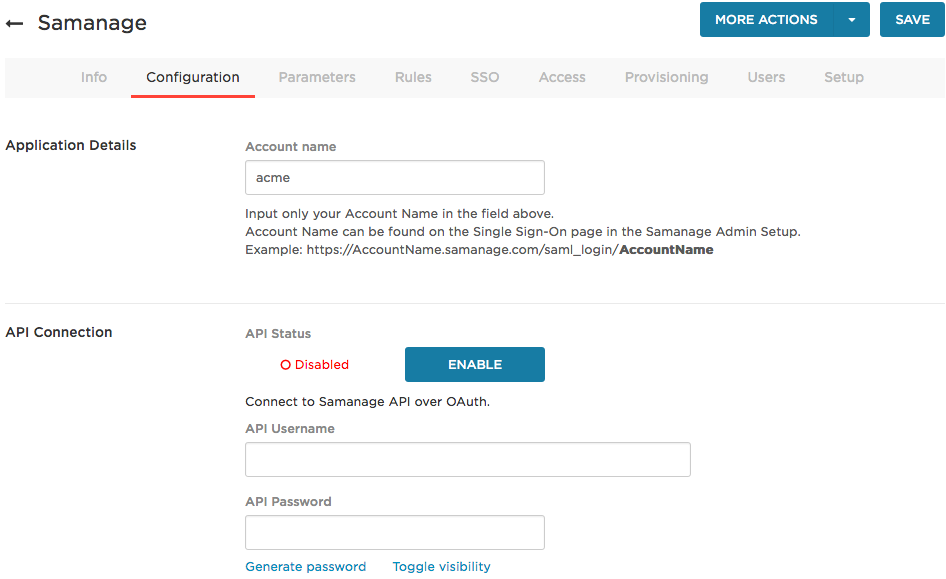This screenshot has height=579, width=946.
Task: Click the Disabled API status indicator
Action: [x=314, y=364]
